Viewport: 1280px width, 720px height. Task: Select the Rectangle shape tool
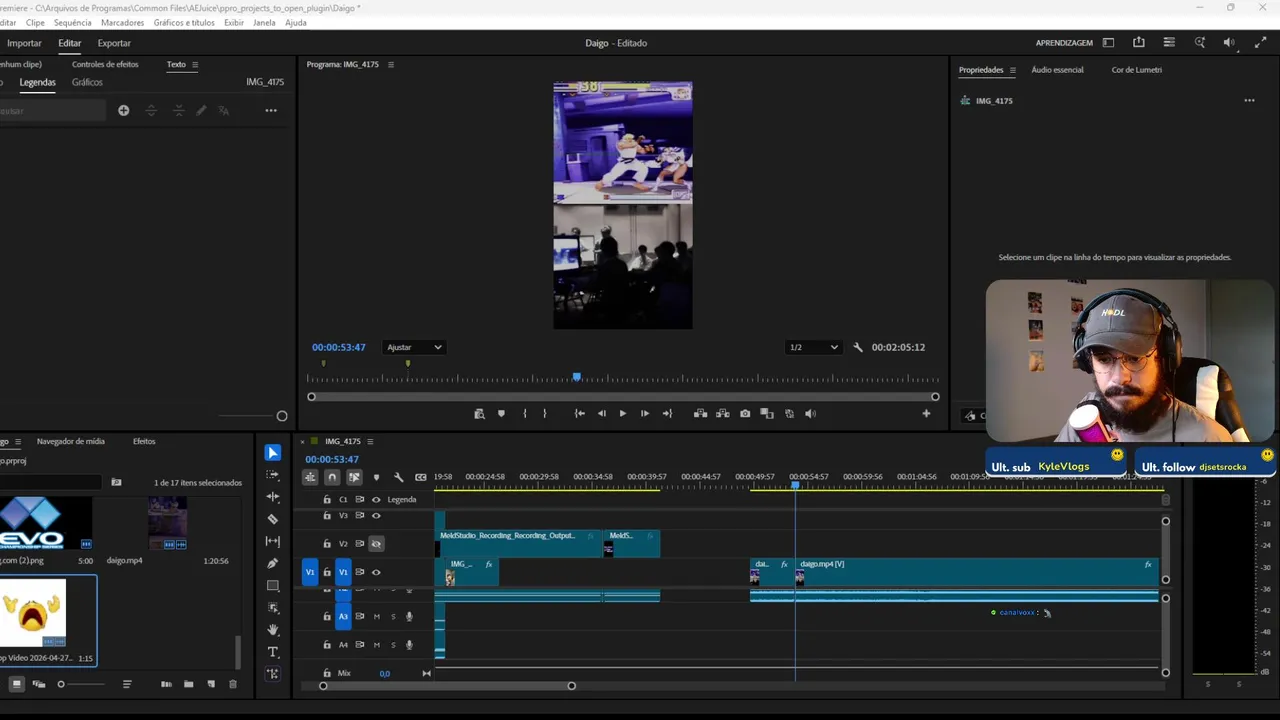coord(273,586)
